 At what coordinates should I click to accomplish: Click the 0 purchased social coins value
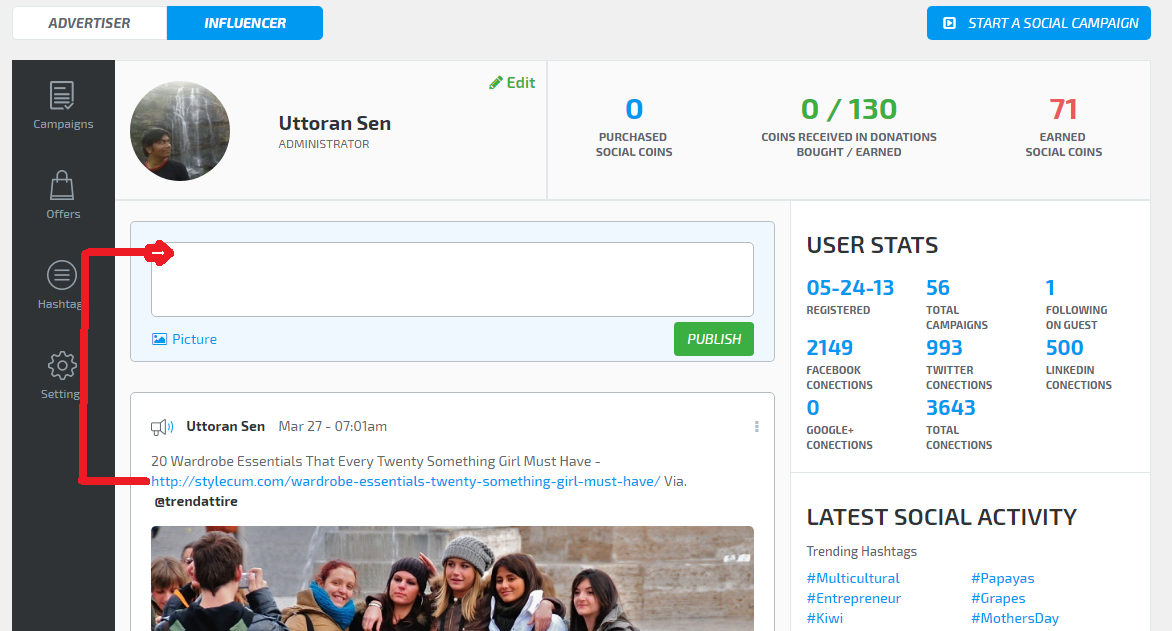click(x=634, y=109)
